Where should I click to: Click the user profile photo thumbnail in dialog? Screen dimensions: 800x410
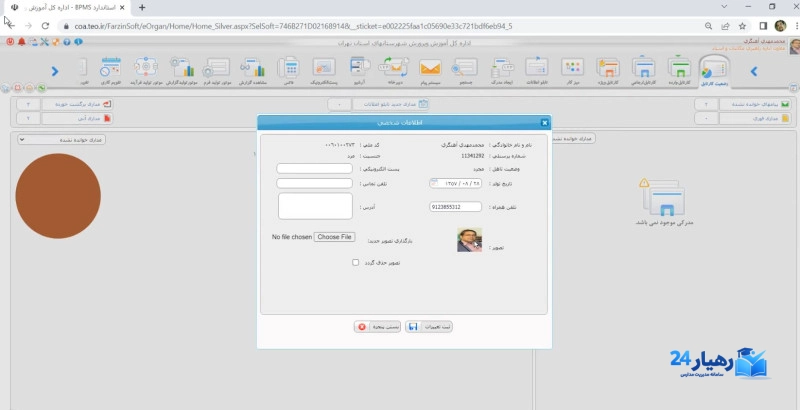click(x=469, y=240)
